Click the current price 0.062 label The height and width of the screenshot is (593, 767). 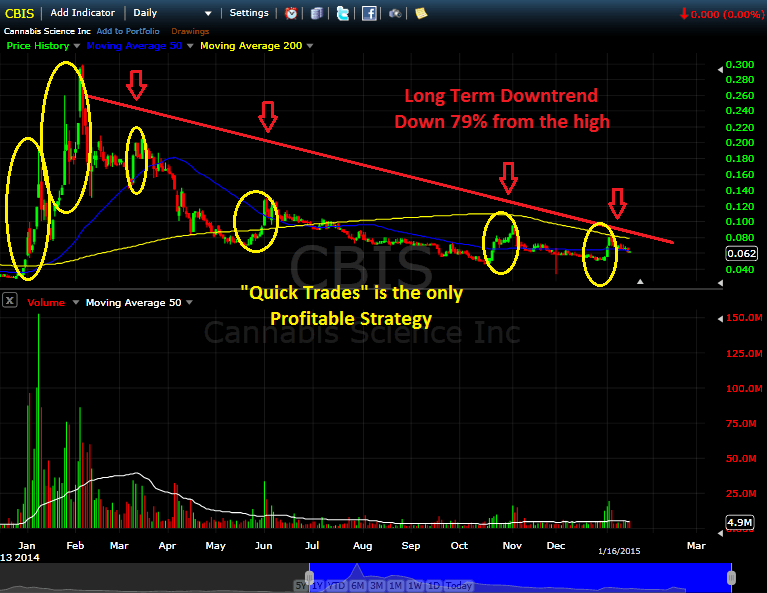[742, 253]
